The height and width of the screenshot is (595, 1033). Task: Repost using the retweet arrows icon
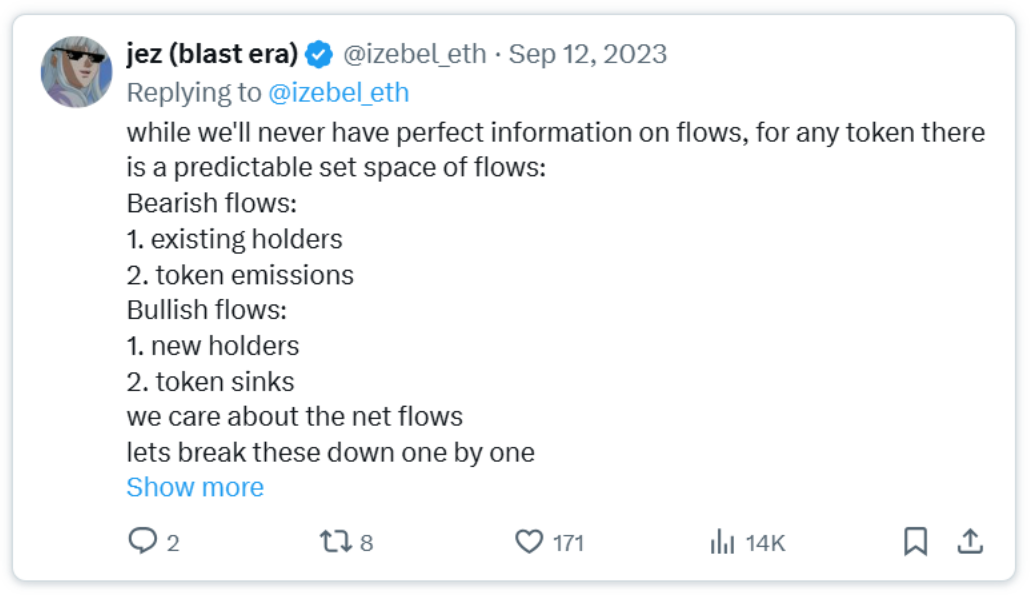(335, 542)
